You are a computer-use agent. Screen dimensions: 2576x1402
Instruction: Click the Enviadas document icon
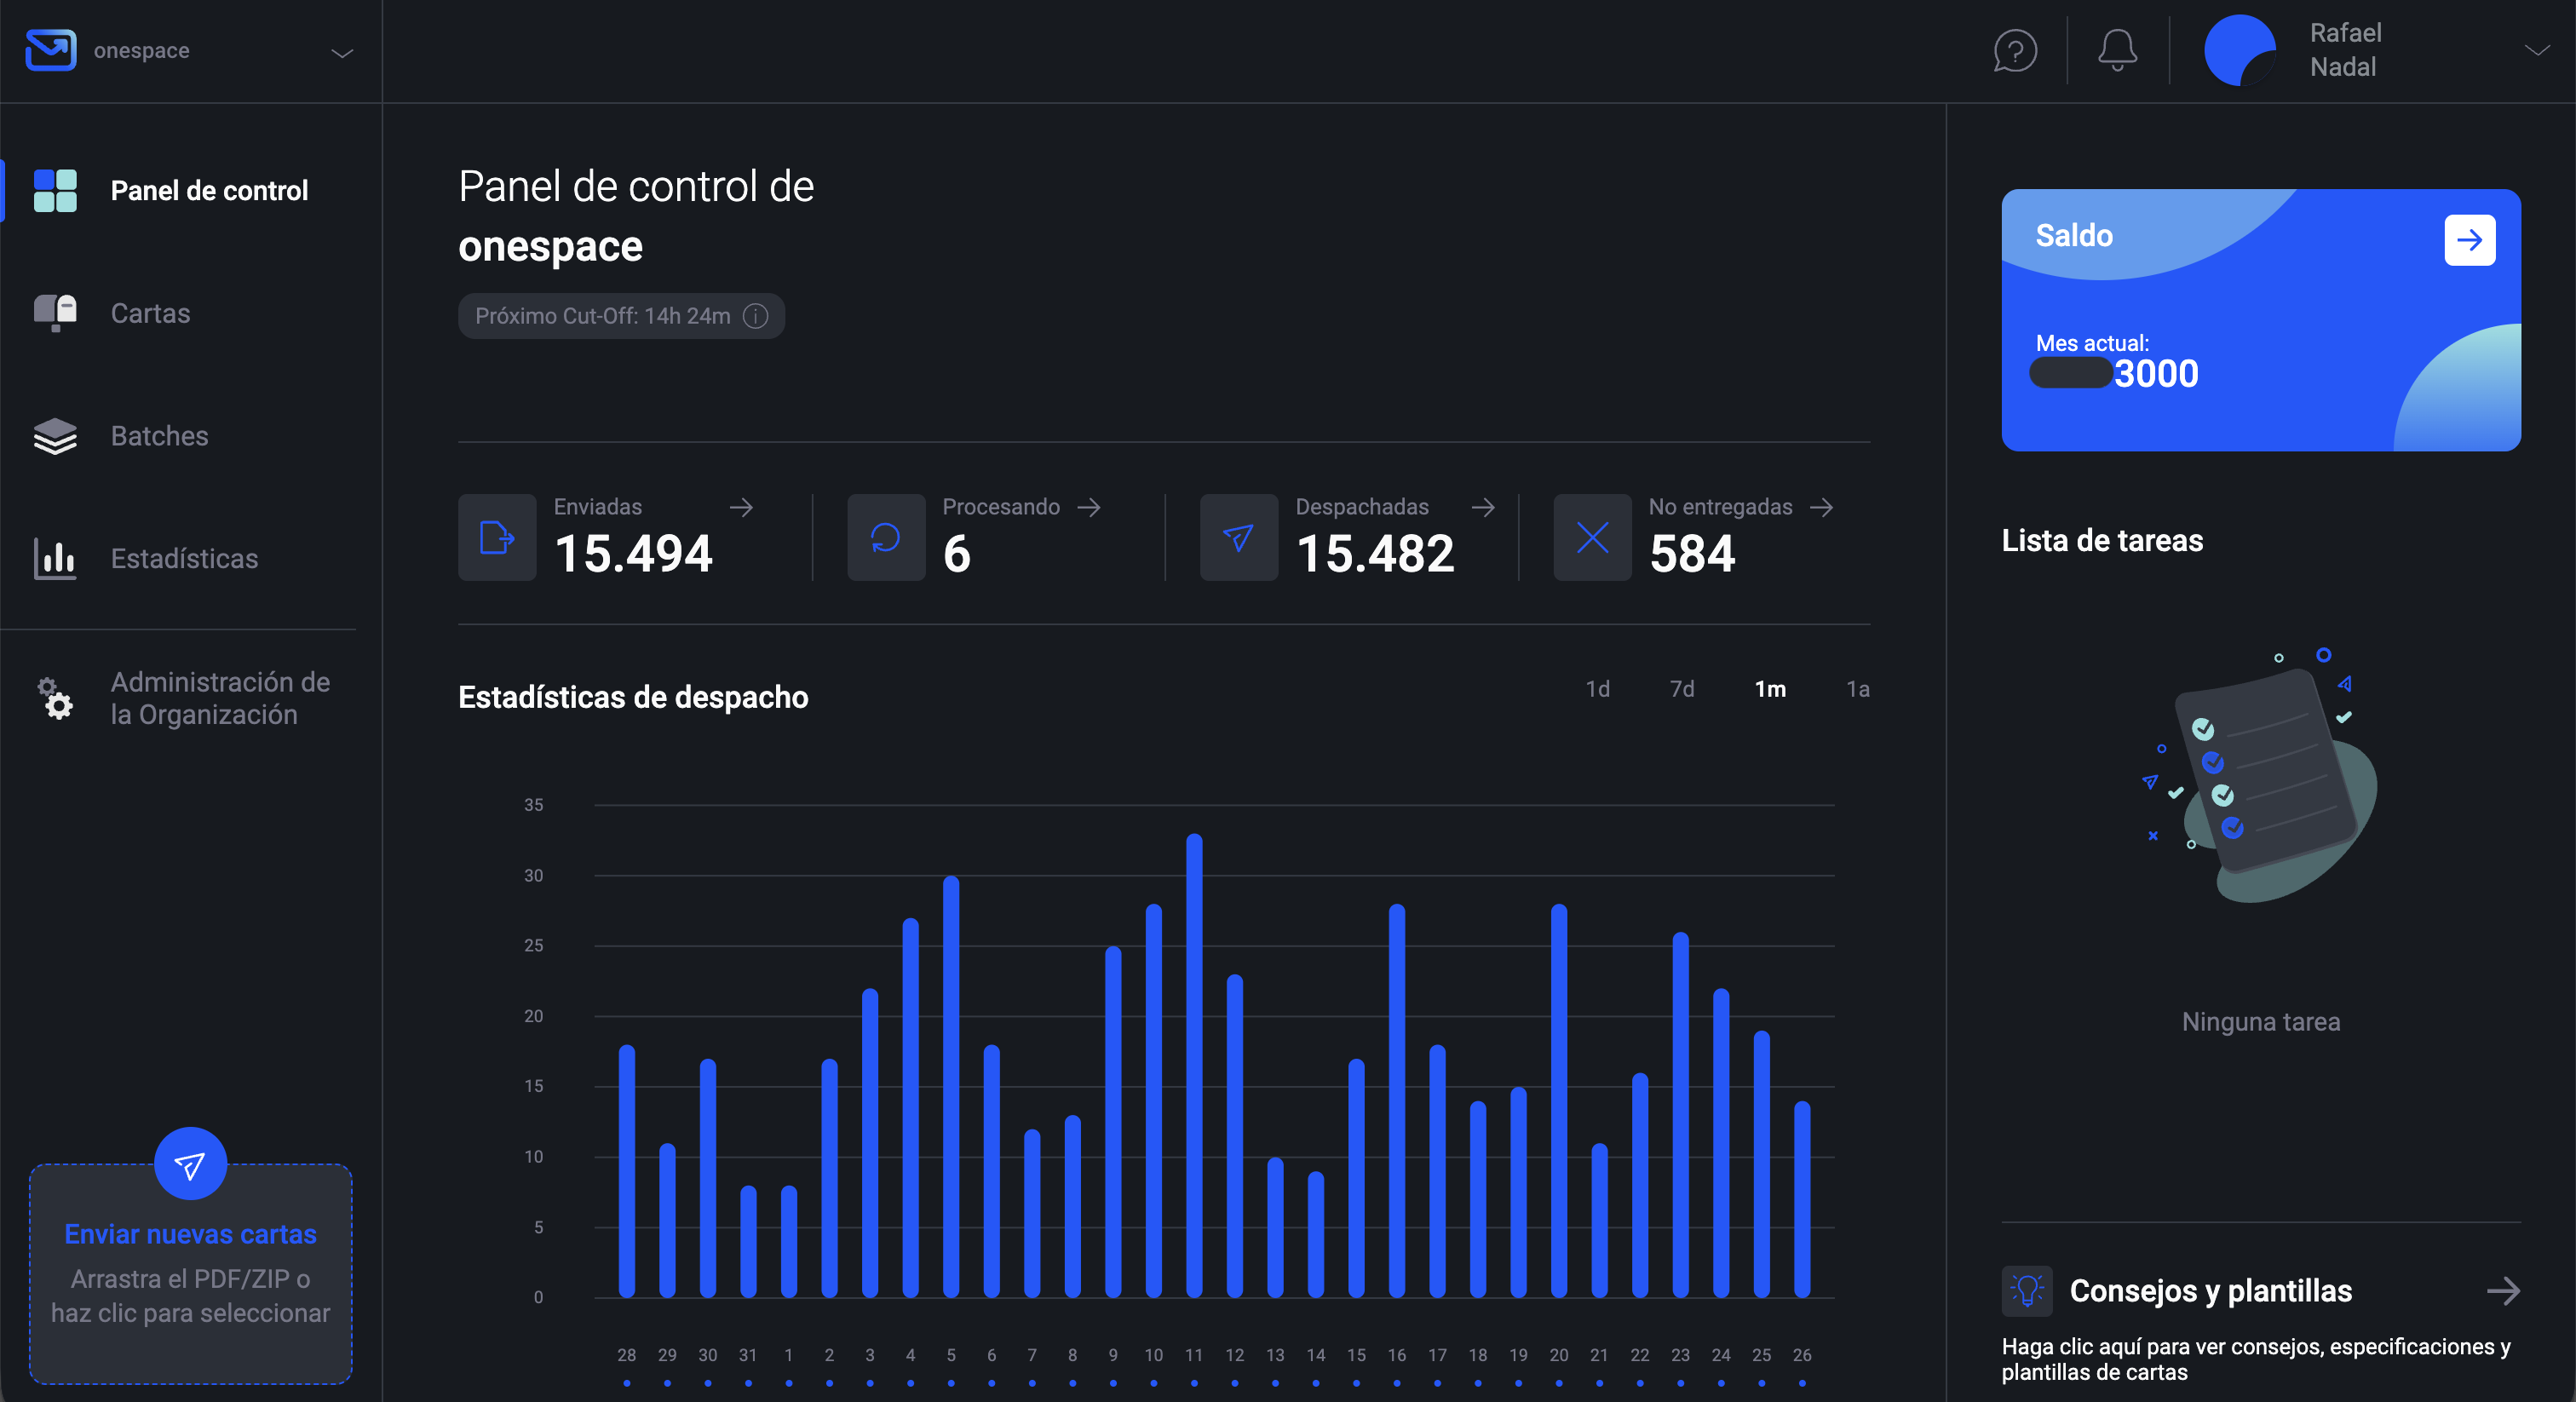click(497, 537)
